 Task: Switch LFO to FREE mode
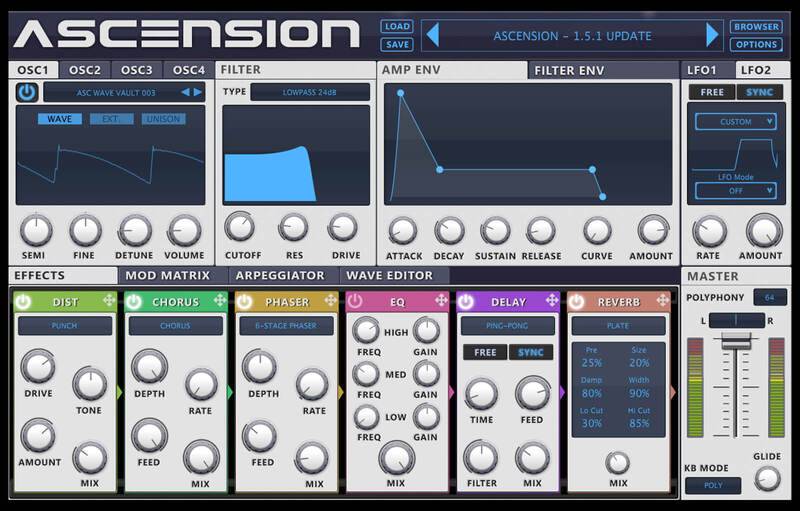(x=712, y=92)
